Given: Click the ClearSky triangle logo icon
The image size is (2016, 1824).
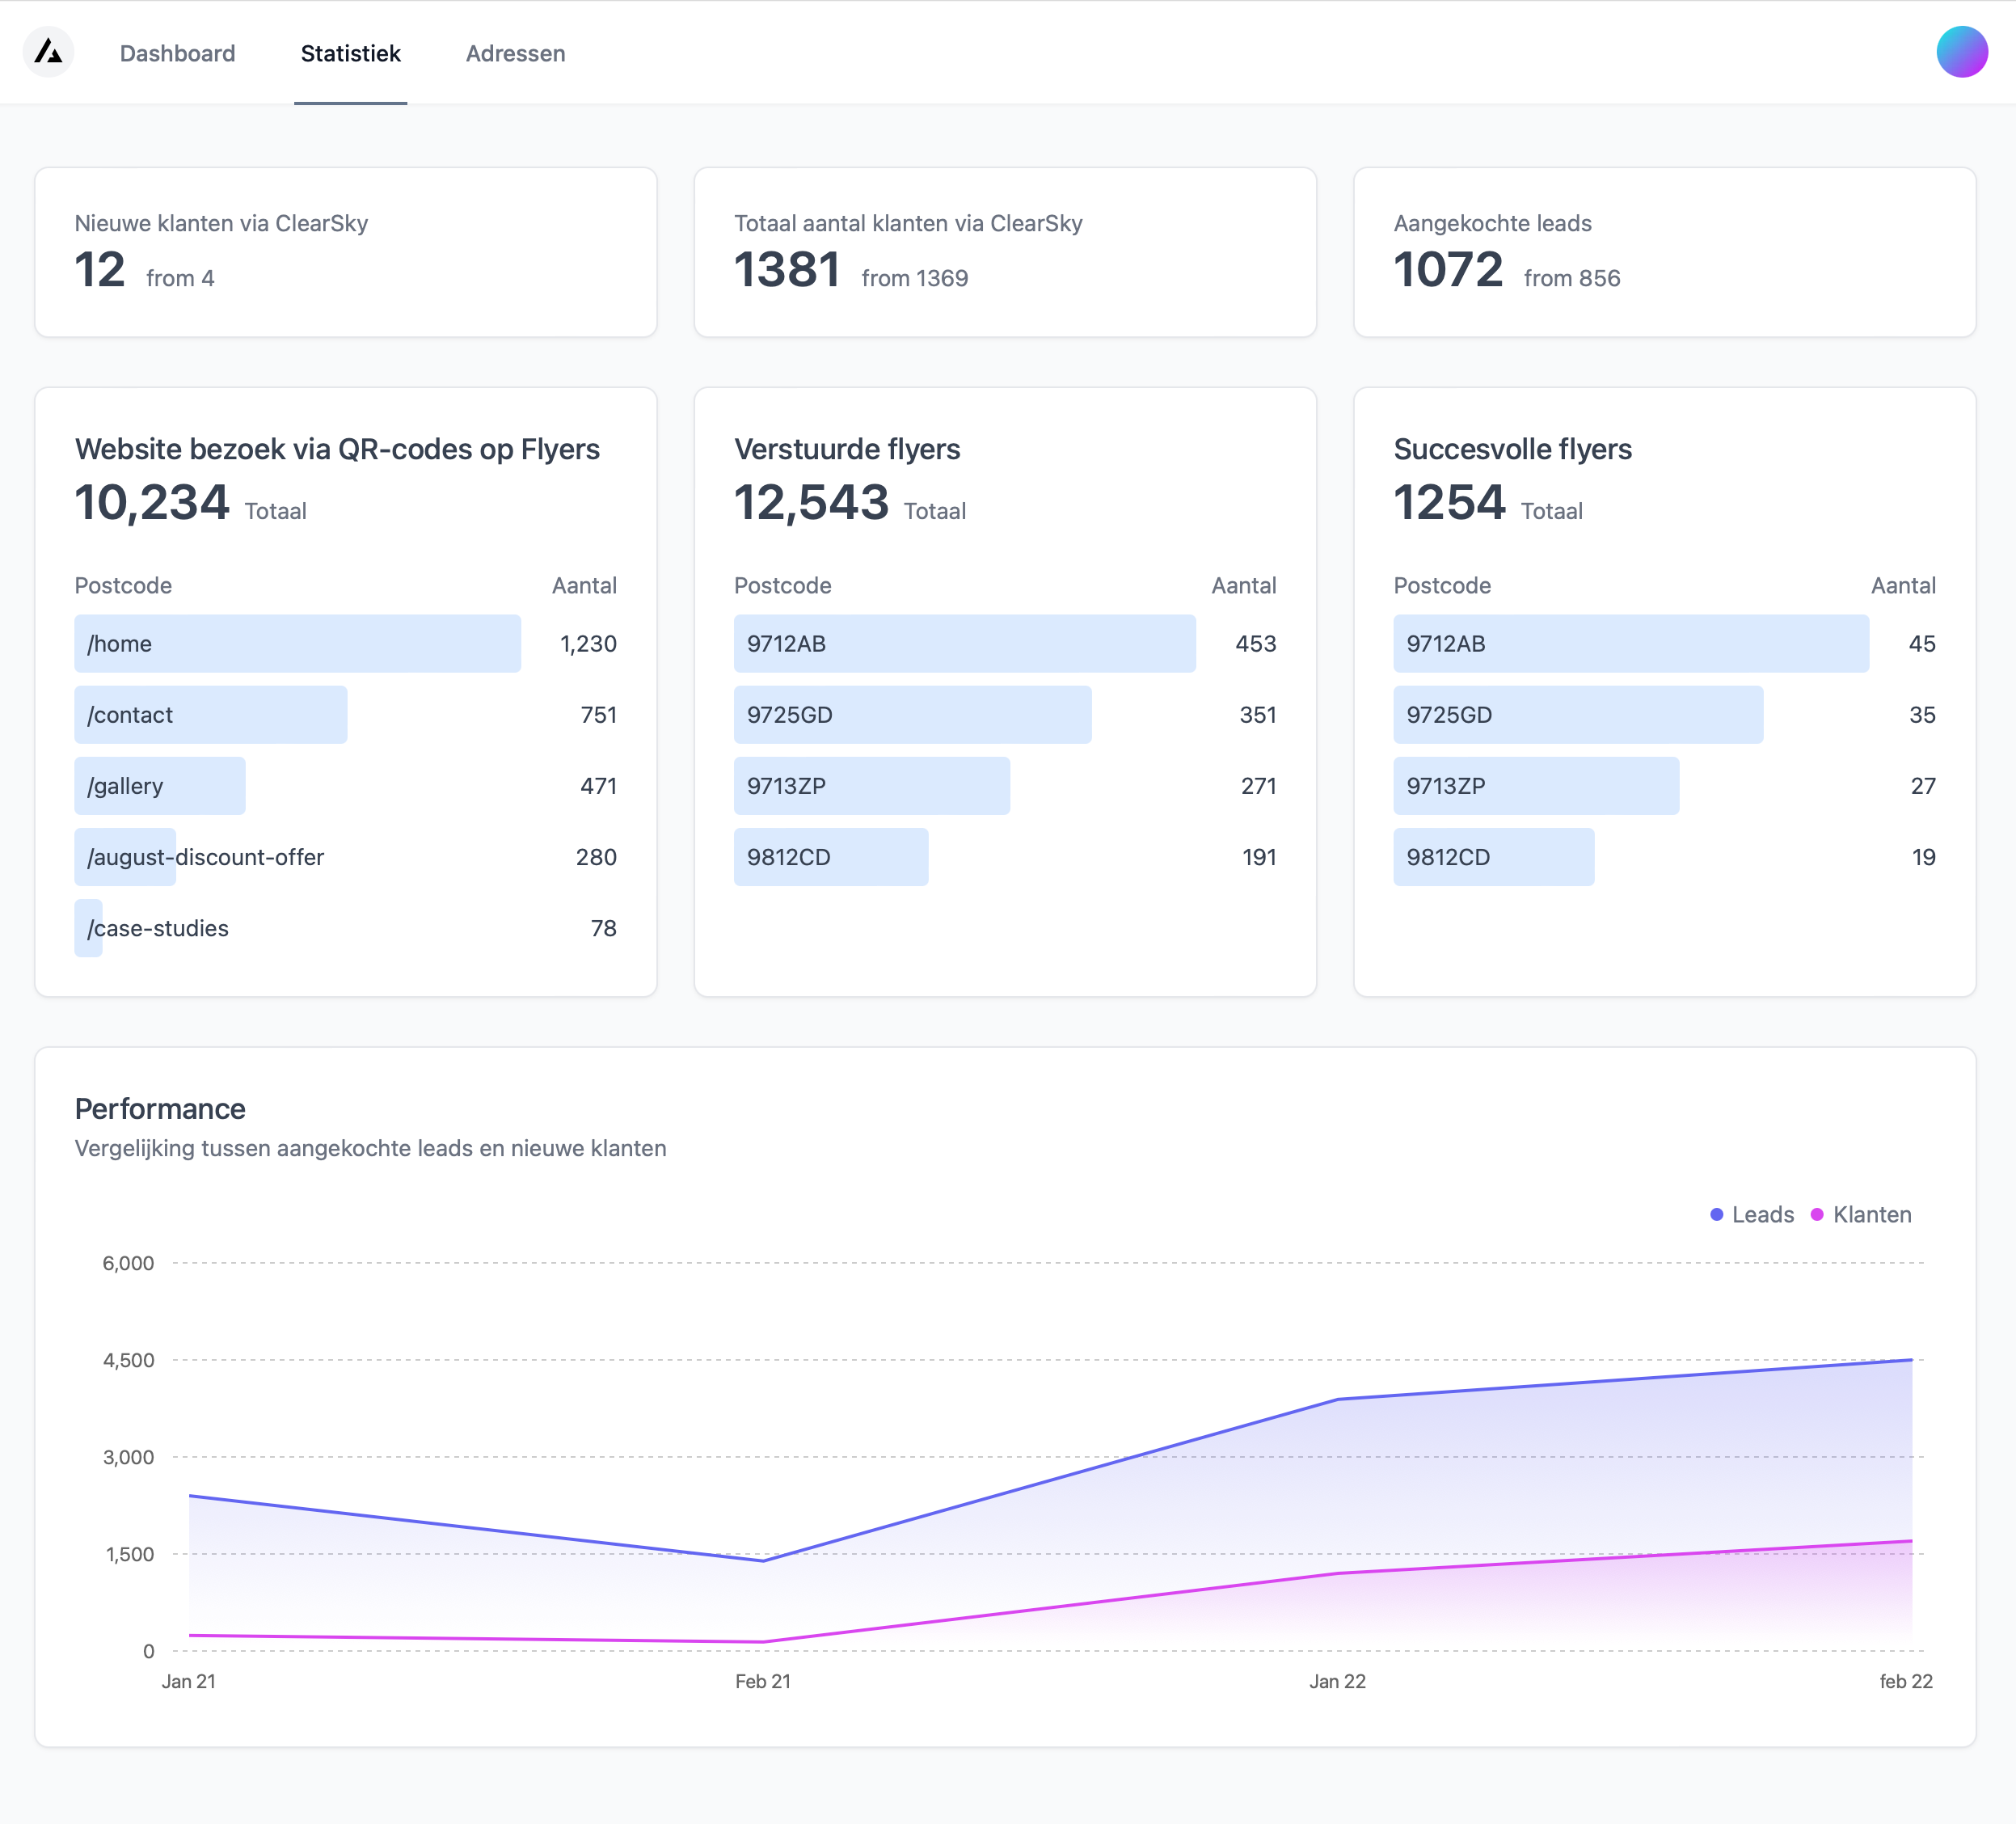Looking at the screenshot, I should (48, 52).
